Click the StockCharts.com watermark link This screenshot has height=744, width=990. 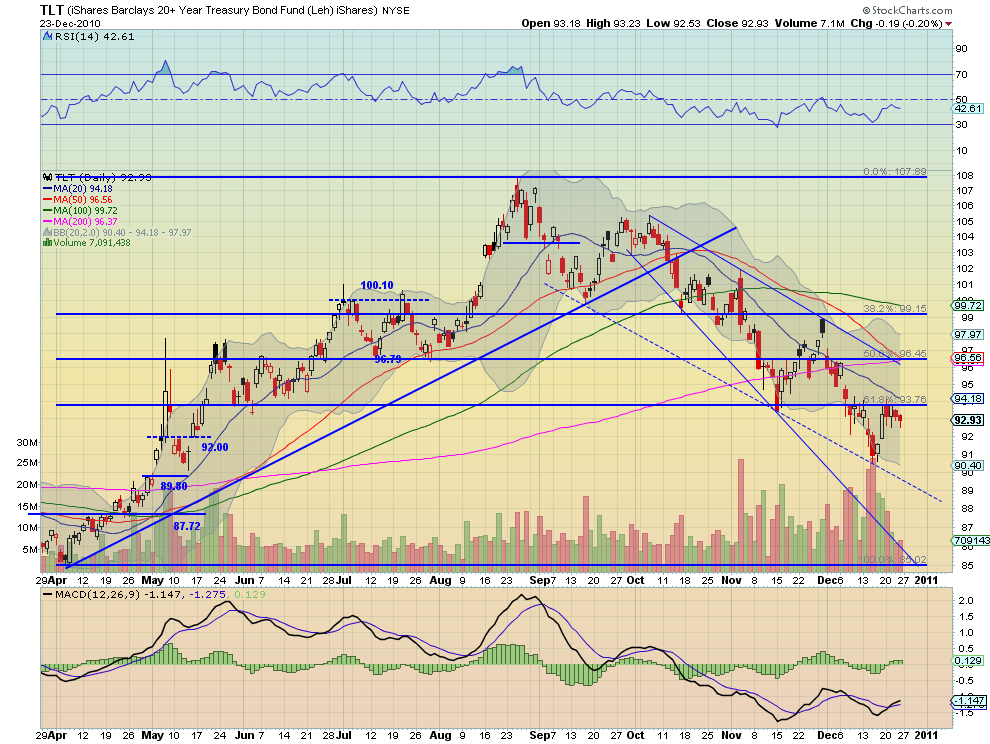pos(907,10)
